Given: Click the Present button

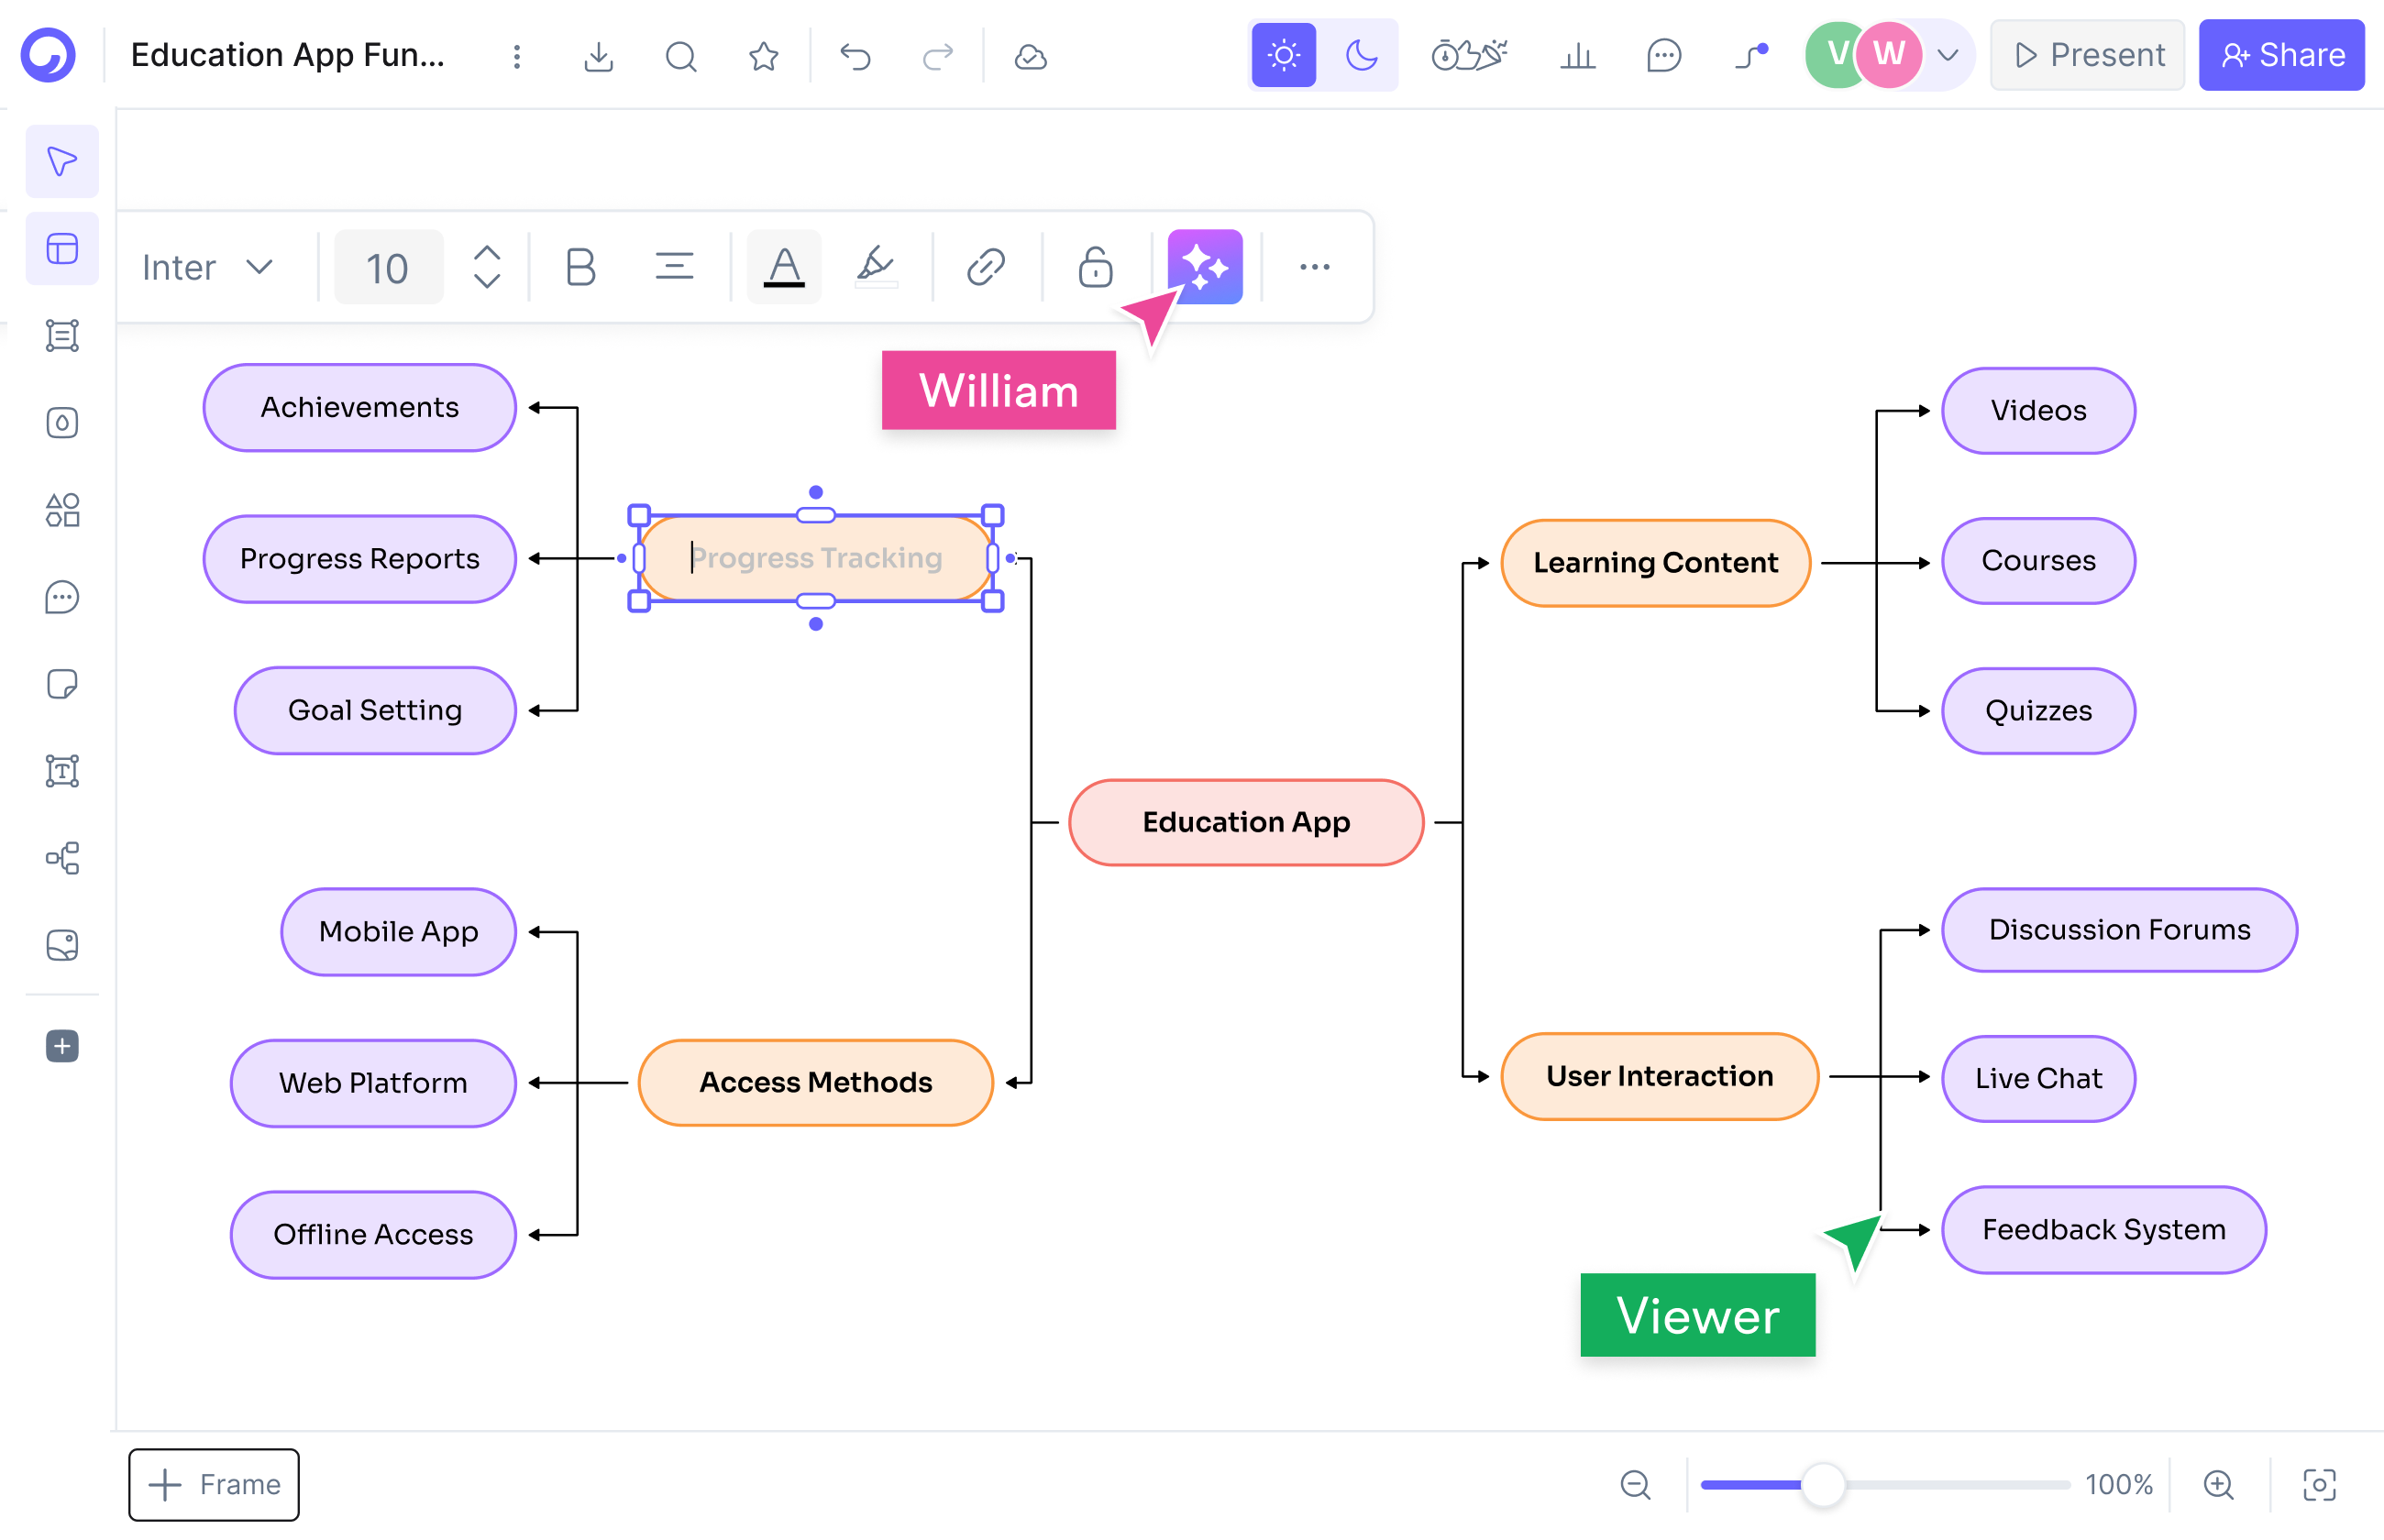Looking at the screenshot, I should [x=2087, y=55].
